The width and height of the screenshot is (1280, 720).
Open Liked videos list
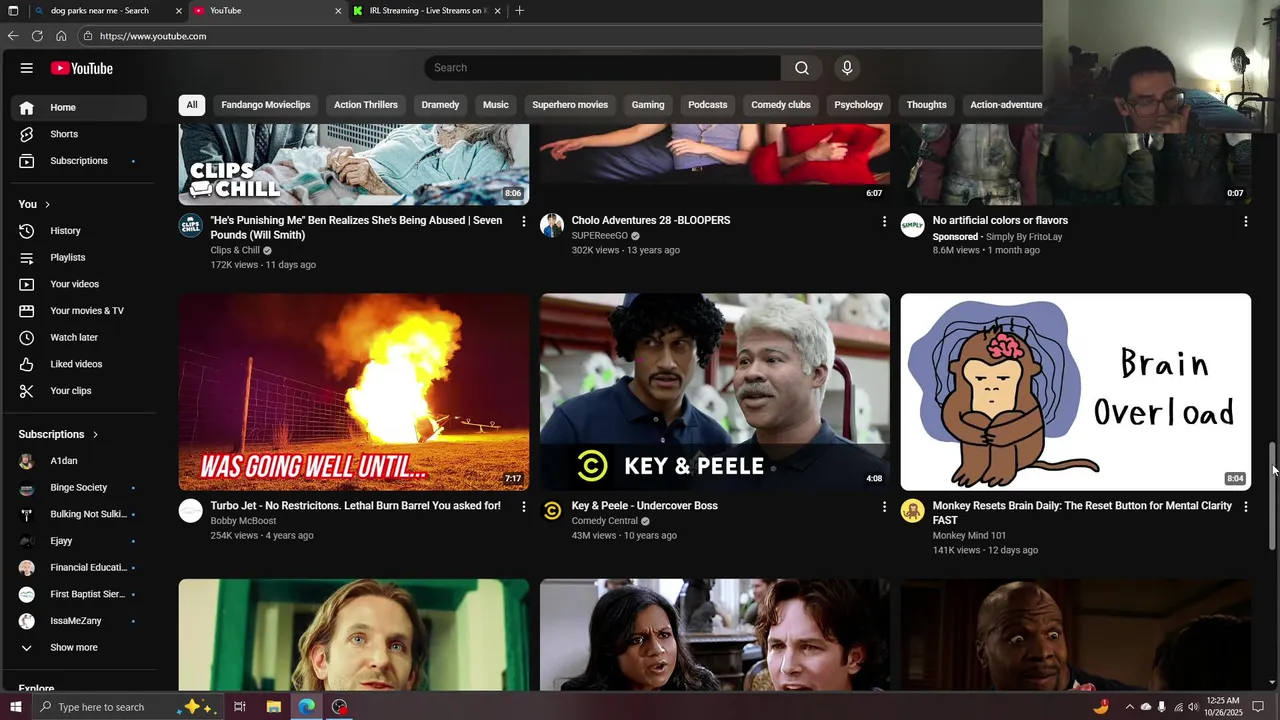click(77, 364)
